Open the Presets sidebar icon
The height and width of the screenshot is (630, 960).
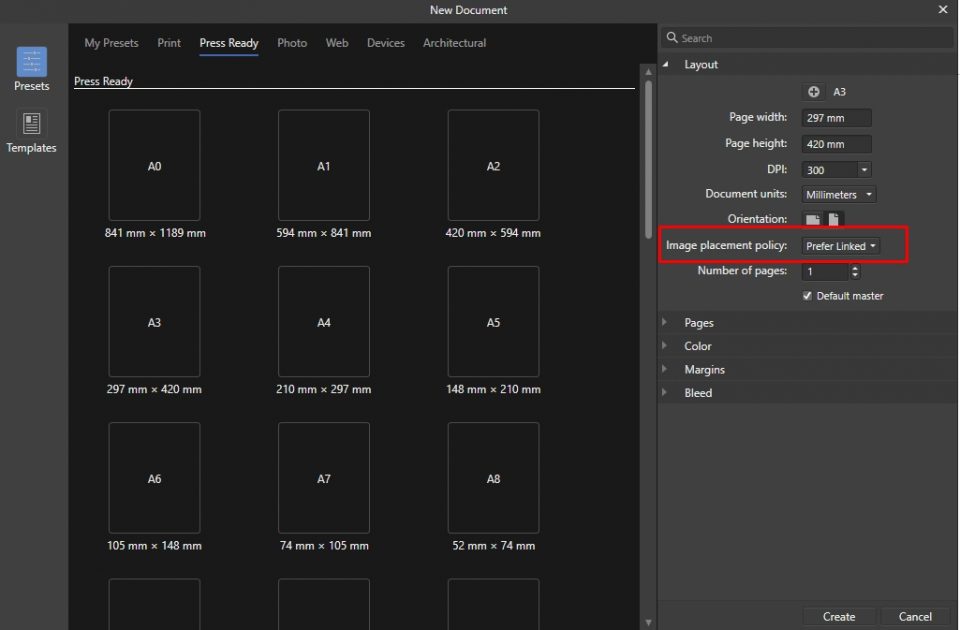click(x=32, y=62)
